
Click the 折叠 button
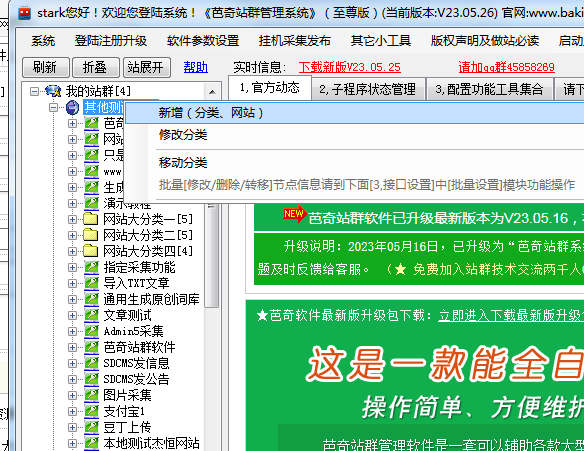click(95, 67)
